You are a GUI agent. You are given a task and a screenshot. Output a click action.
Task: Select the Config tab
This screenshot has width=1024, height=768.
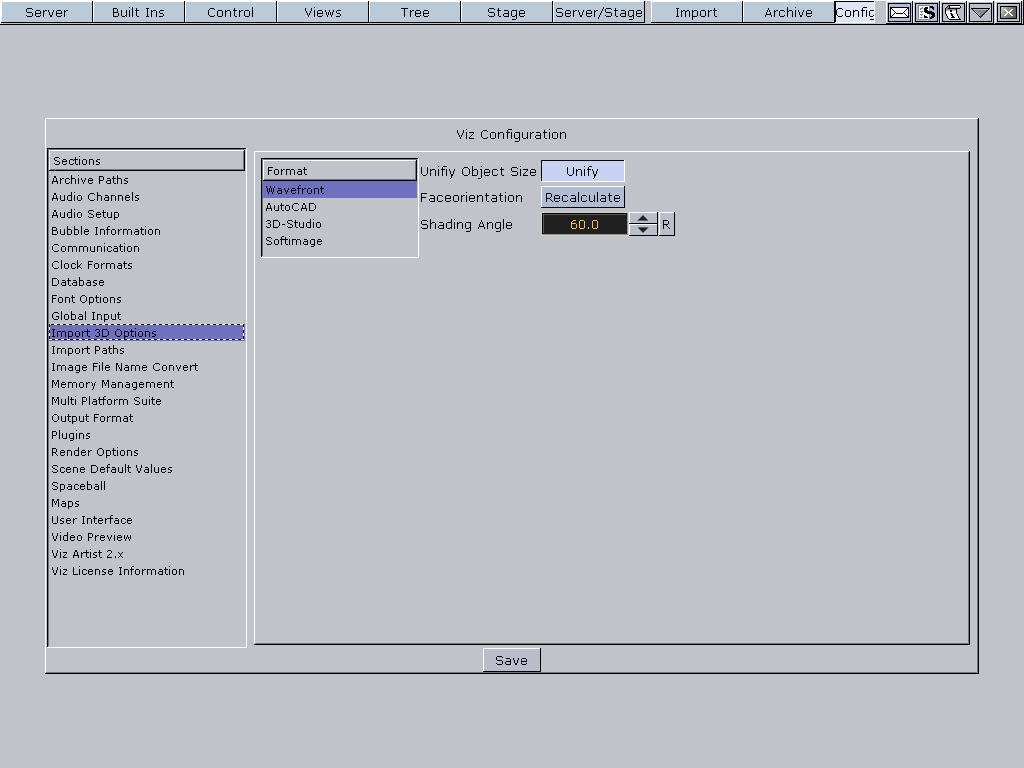click(858, 12)
